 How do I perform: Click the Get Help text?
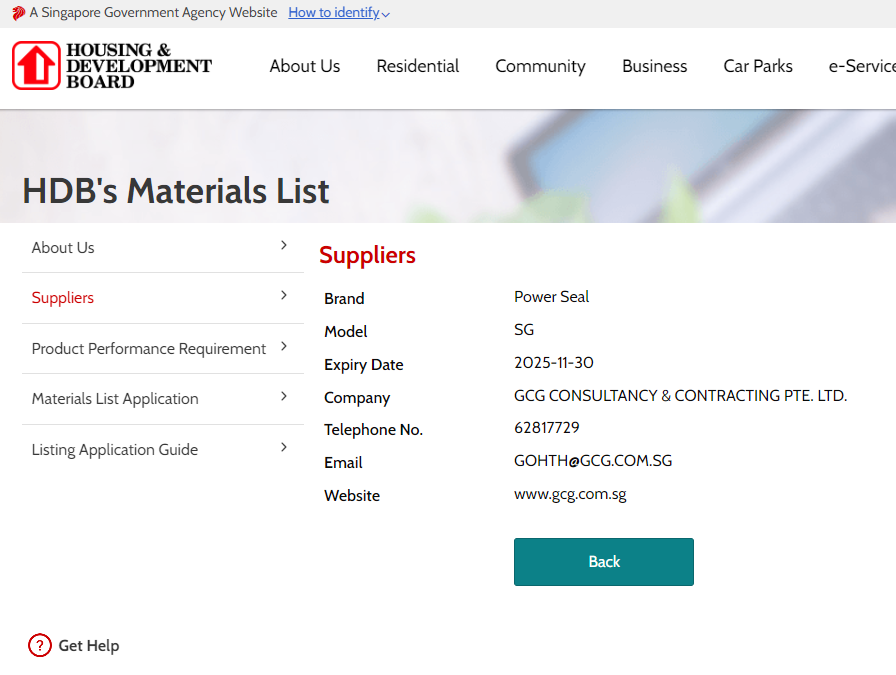pyautogui.click(x=89, y=646)
